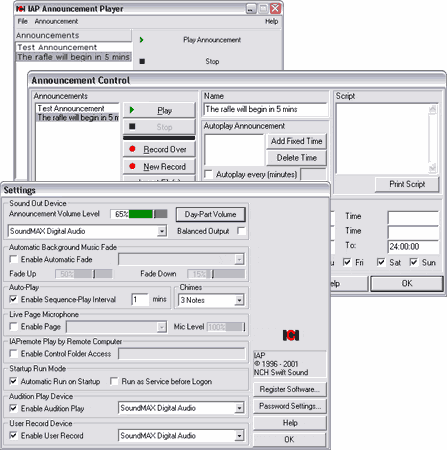Screen dimensions: 447x450
Task: Uncheck the Sat checkbox
Action: pos(381,262)
